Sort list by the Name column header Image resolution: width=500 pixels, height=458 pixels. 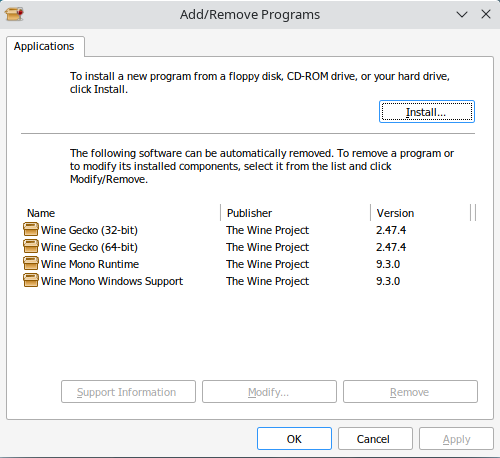[121, 213]
